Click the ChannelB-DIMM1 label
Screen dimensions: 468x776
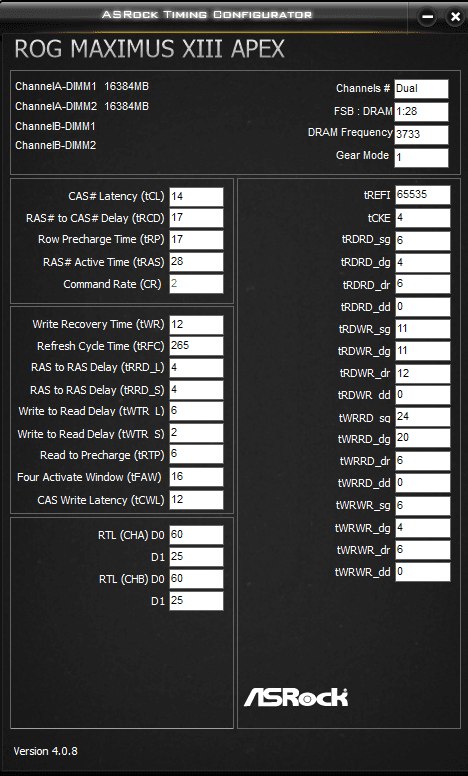55,127
